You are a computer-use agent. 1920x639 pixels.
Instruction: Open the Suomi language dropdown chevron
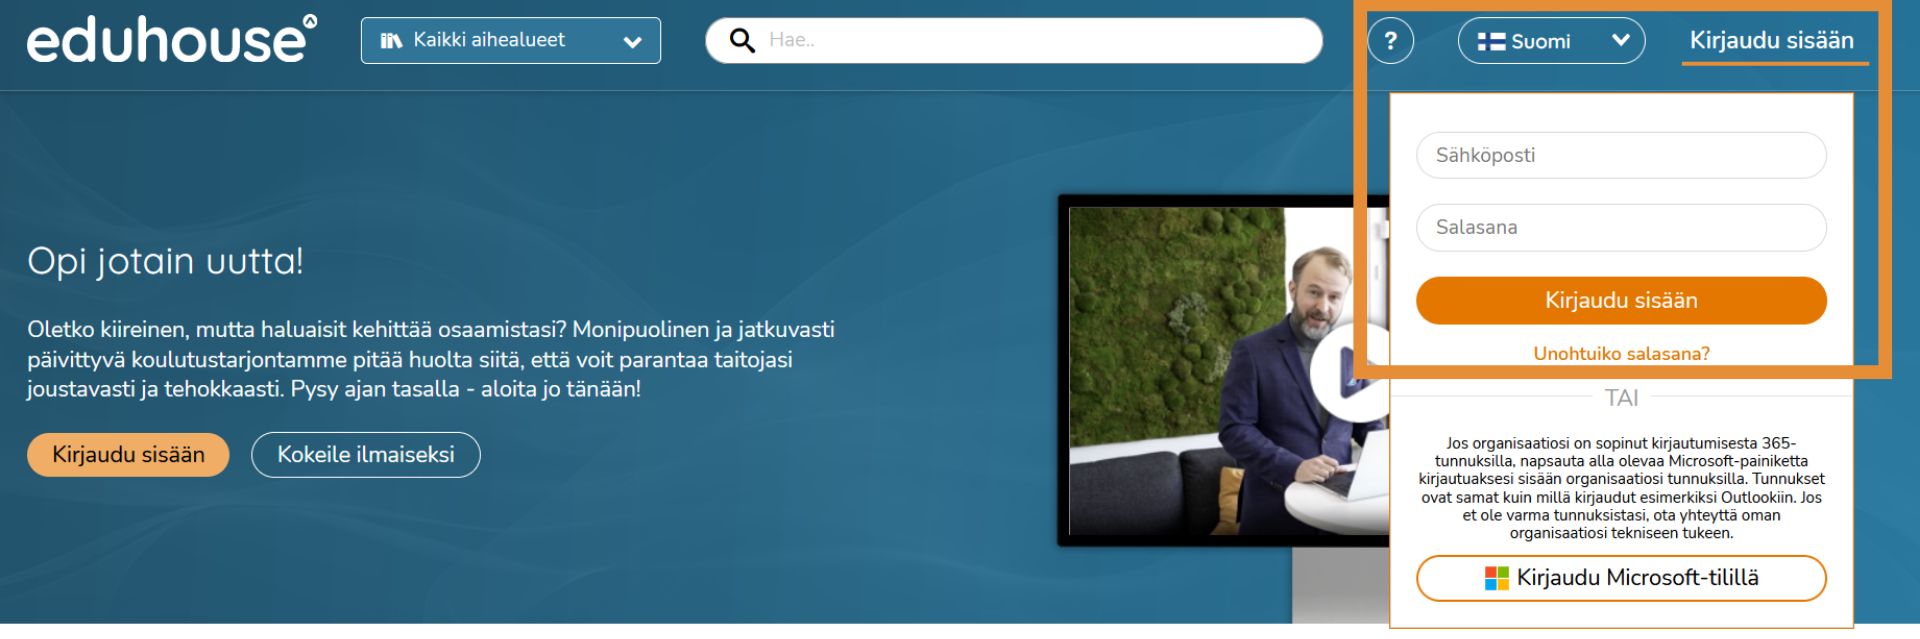[1621, 41]
